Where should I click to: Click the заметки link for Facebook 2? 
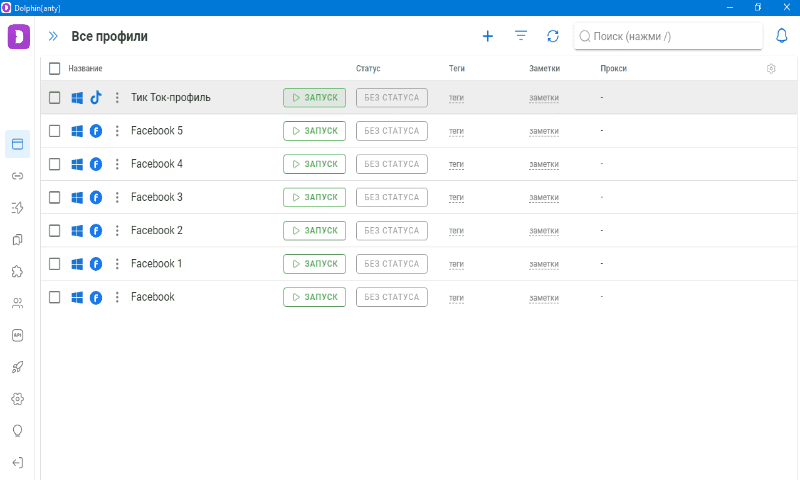click(x=544, y=231)
